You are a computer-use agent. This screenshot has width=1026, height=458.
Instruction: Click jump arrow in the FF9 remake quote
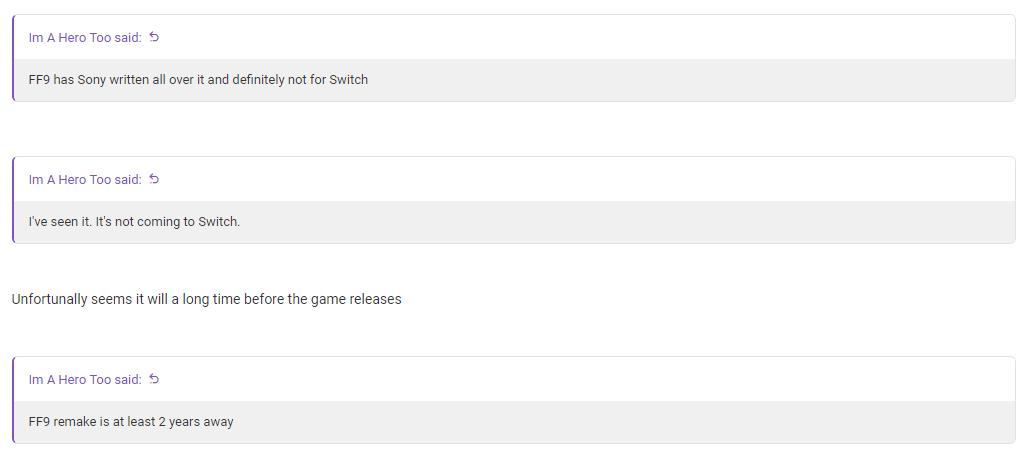click(154, 380)
